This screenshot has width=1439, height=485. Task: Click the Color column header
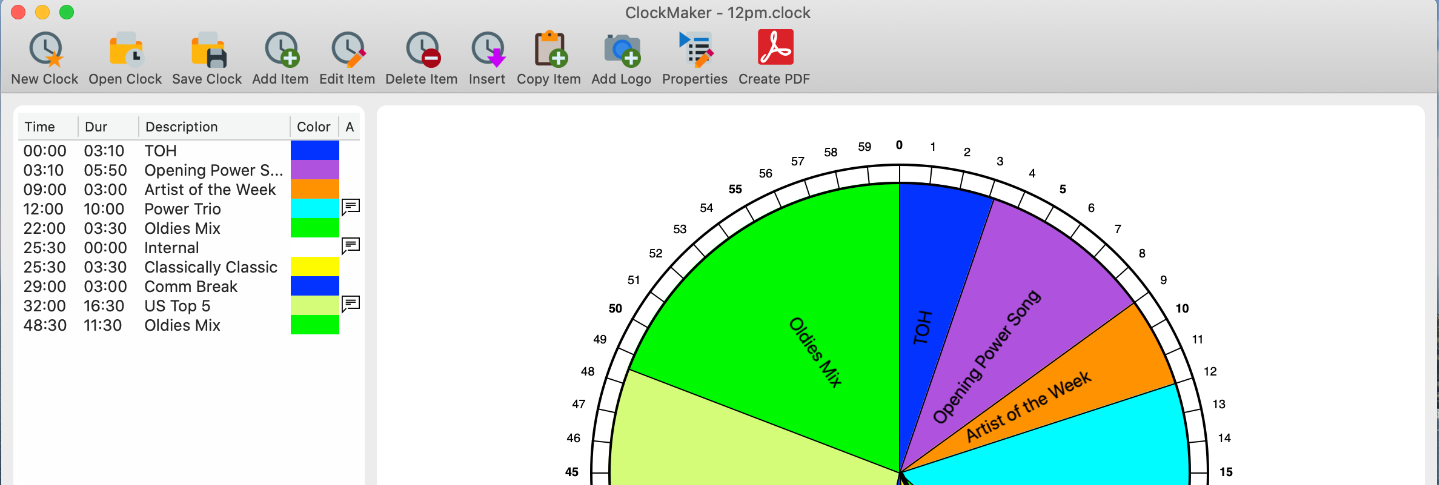pyautogui.click(x=314, y=127)
